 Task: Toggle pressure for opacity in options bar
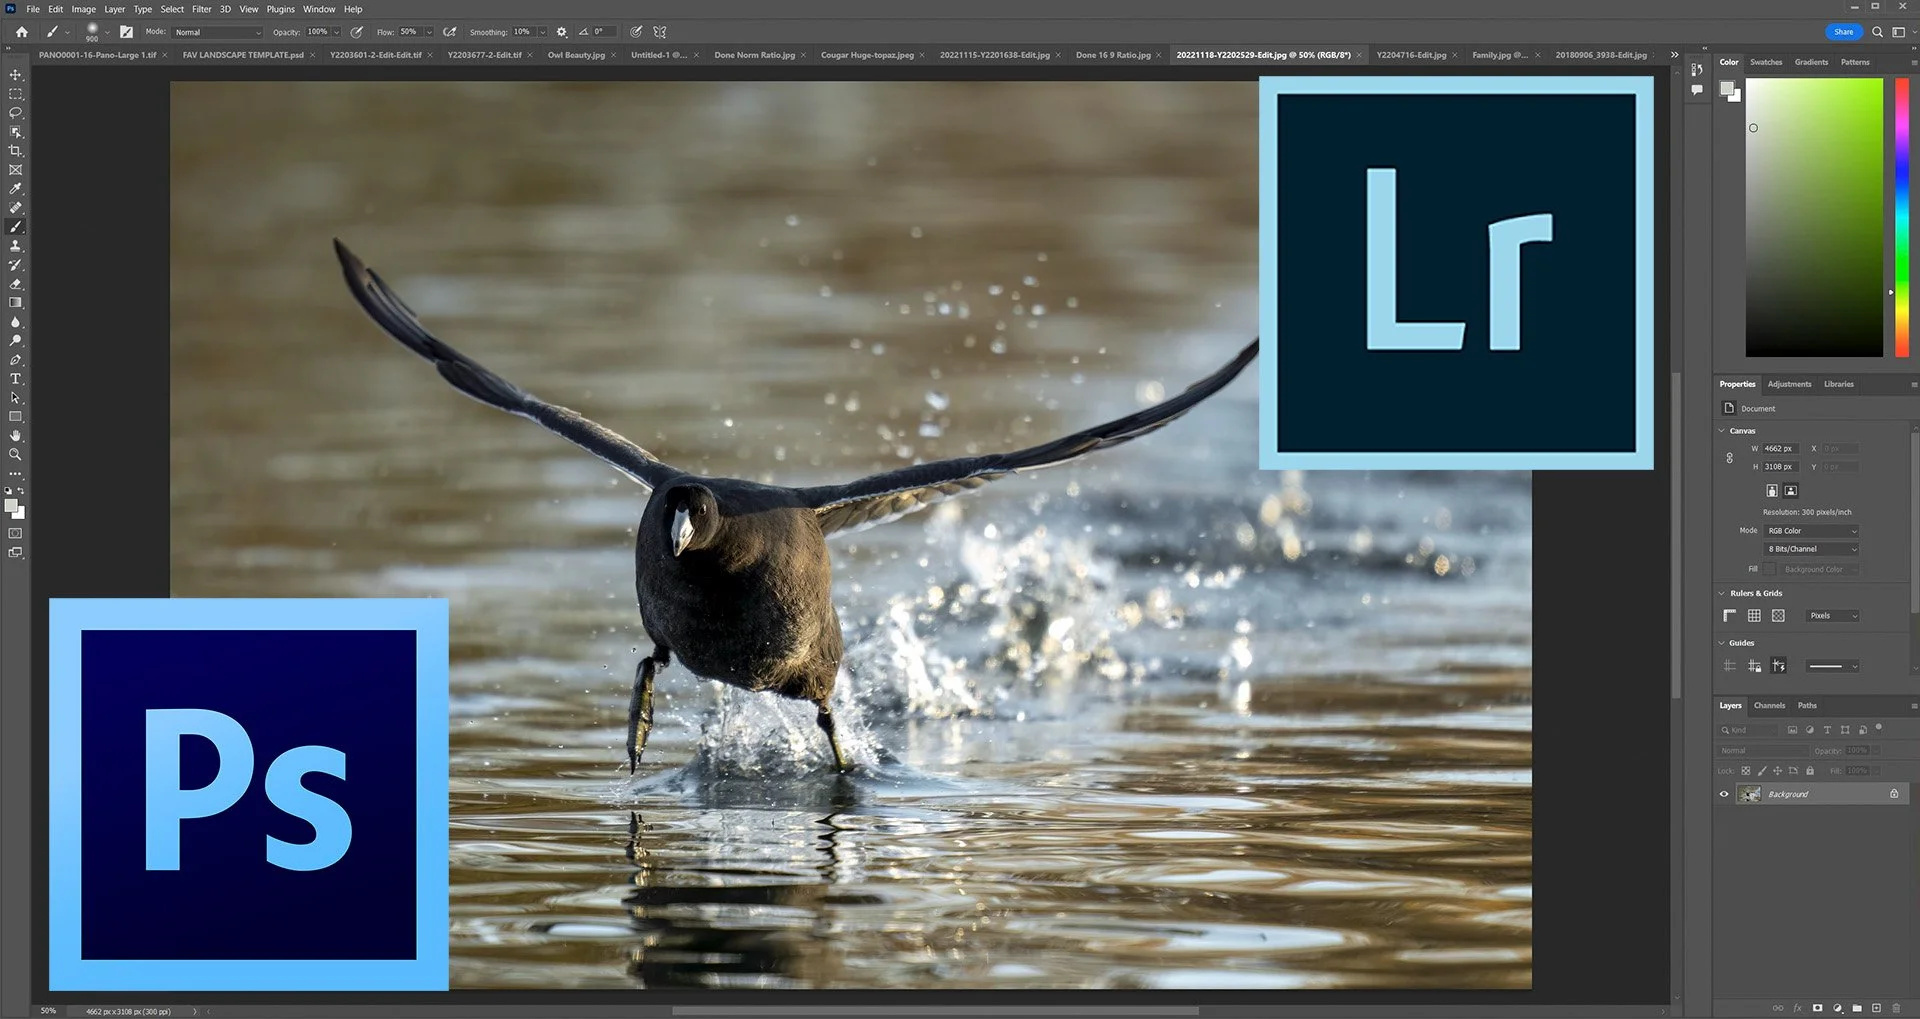(357, 32)
